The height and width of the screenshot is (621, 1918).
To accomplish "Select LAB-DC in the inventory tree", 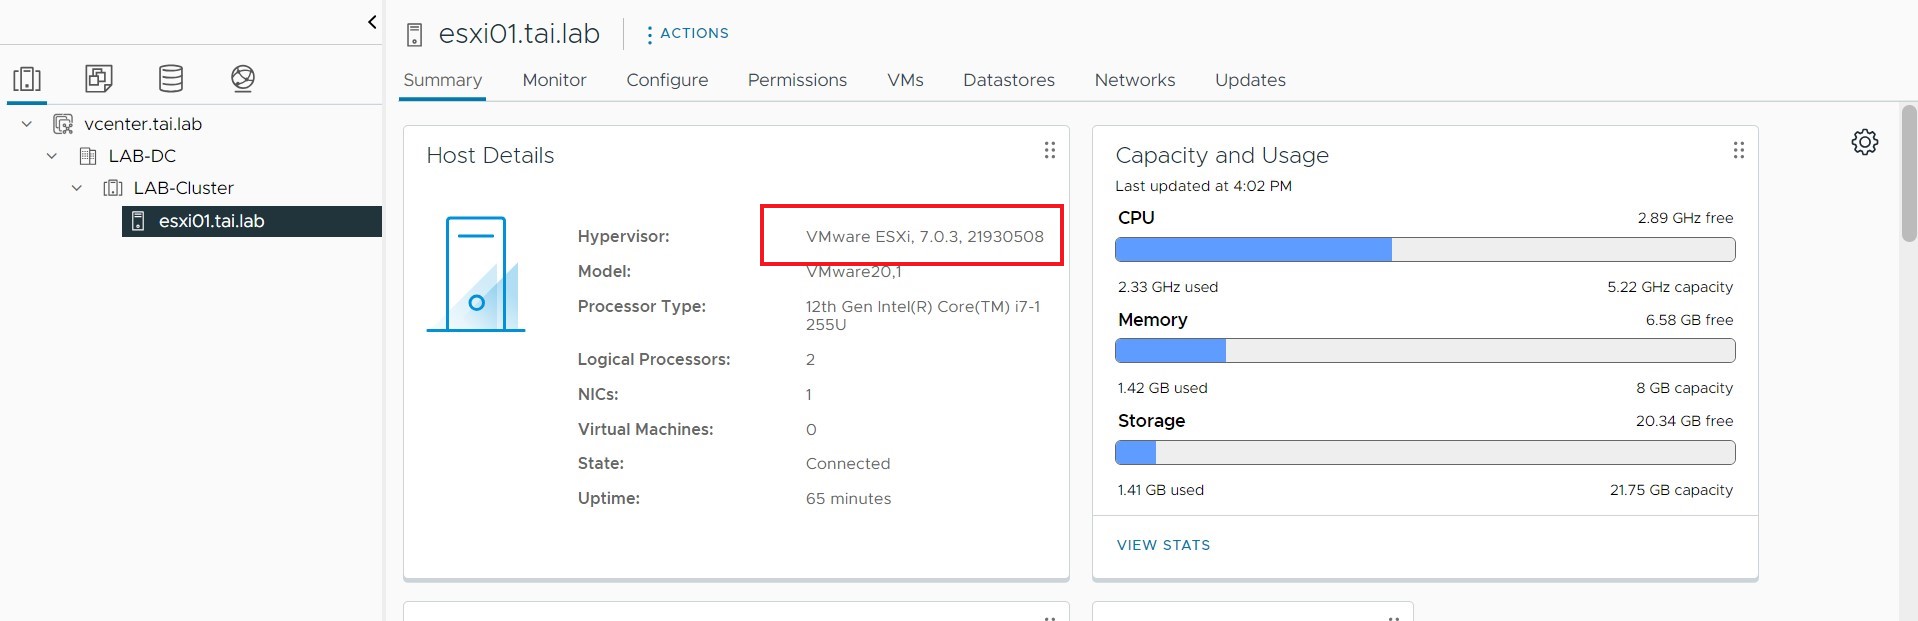I will click(x=142, y=156).
